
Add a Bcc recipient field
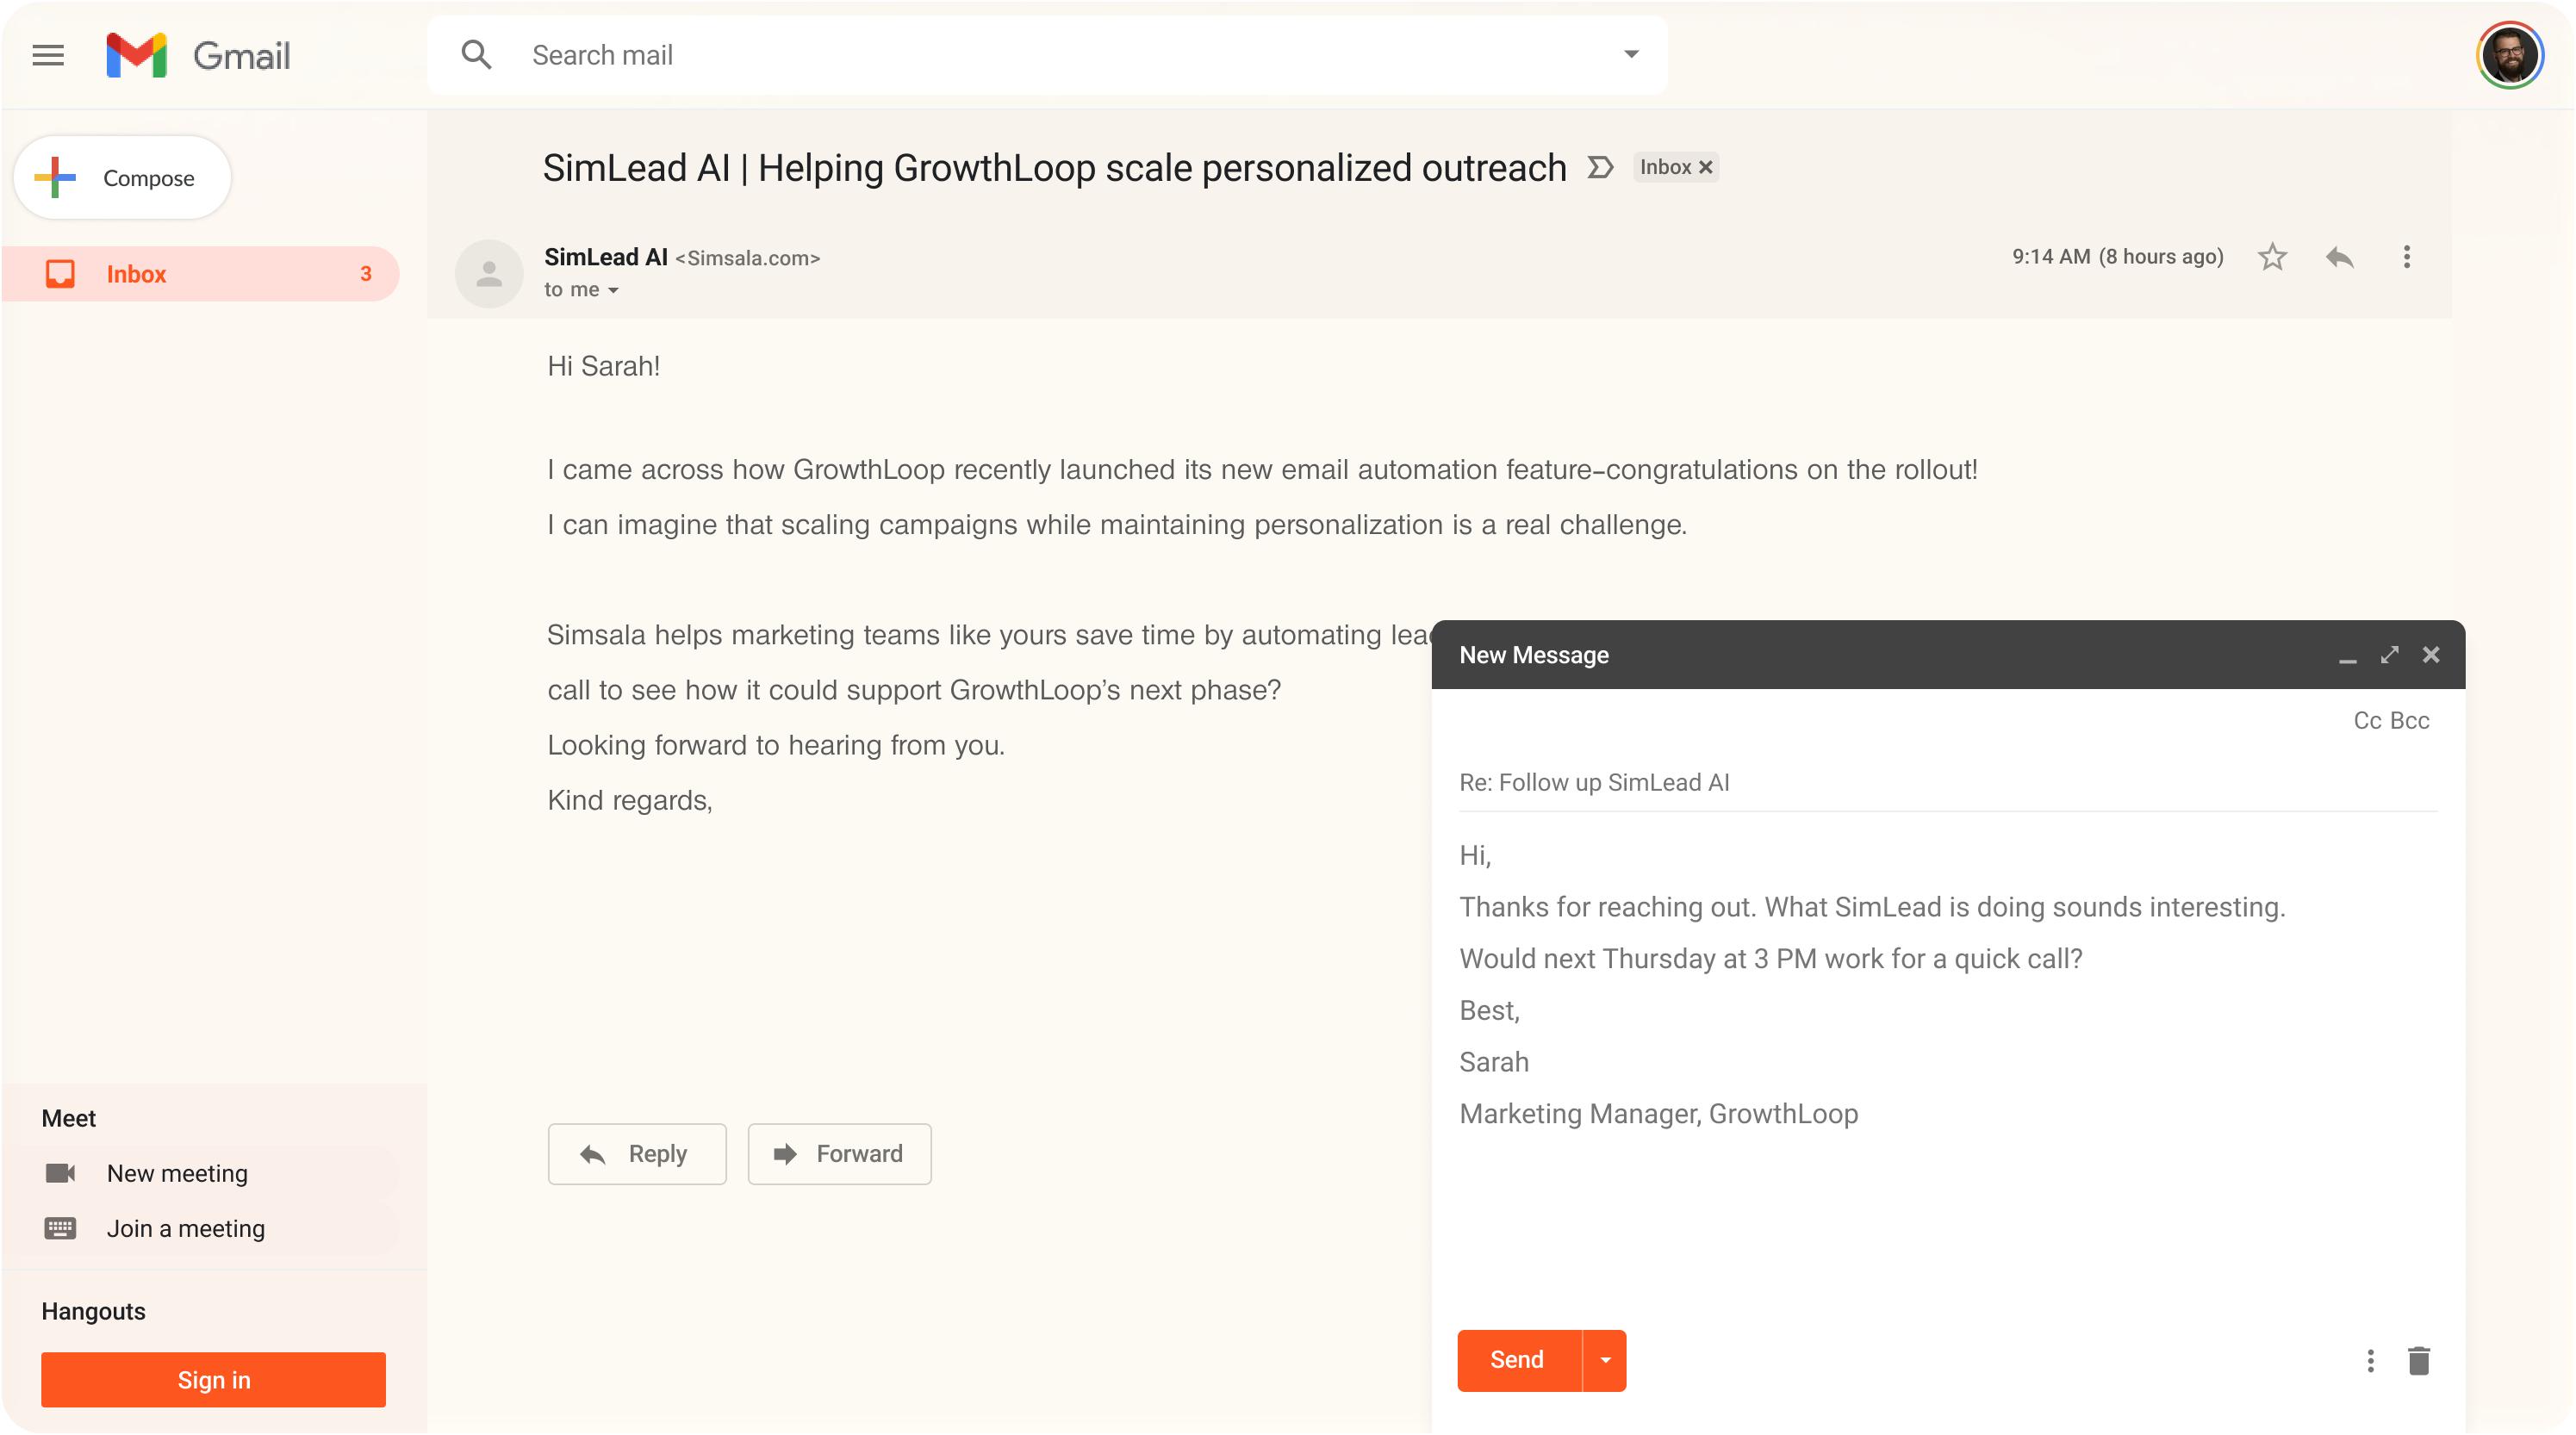(2410, 720)
